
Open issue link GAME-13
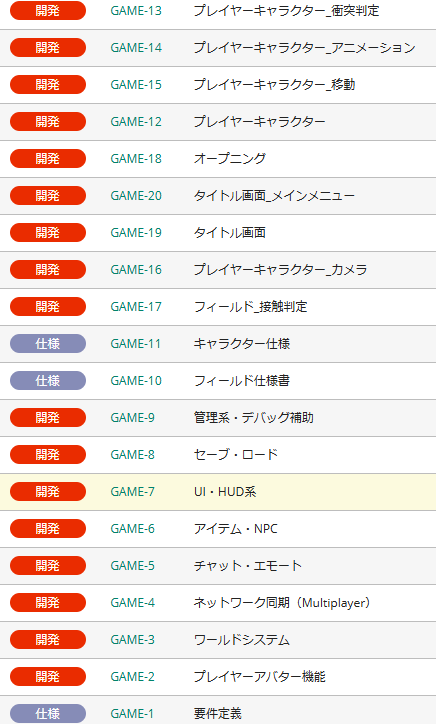click(136, 11)
